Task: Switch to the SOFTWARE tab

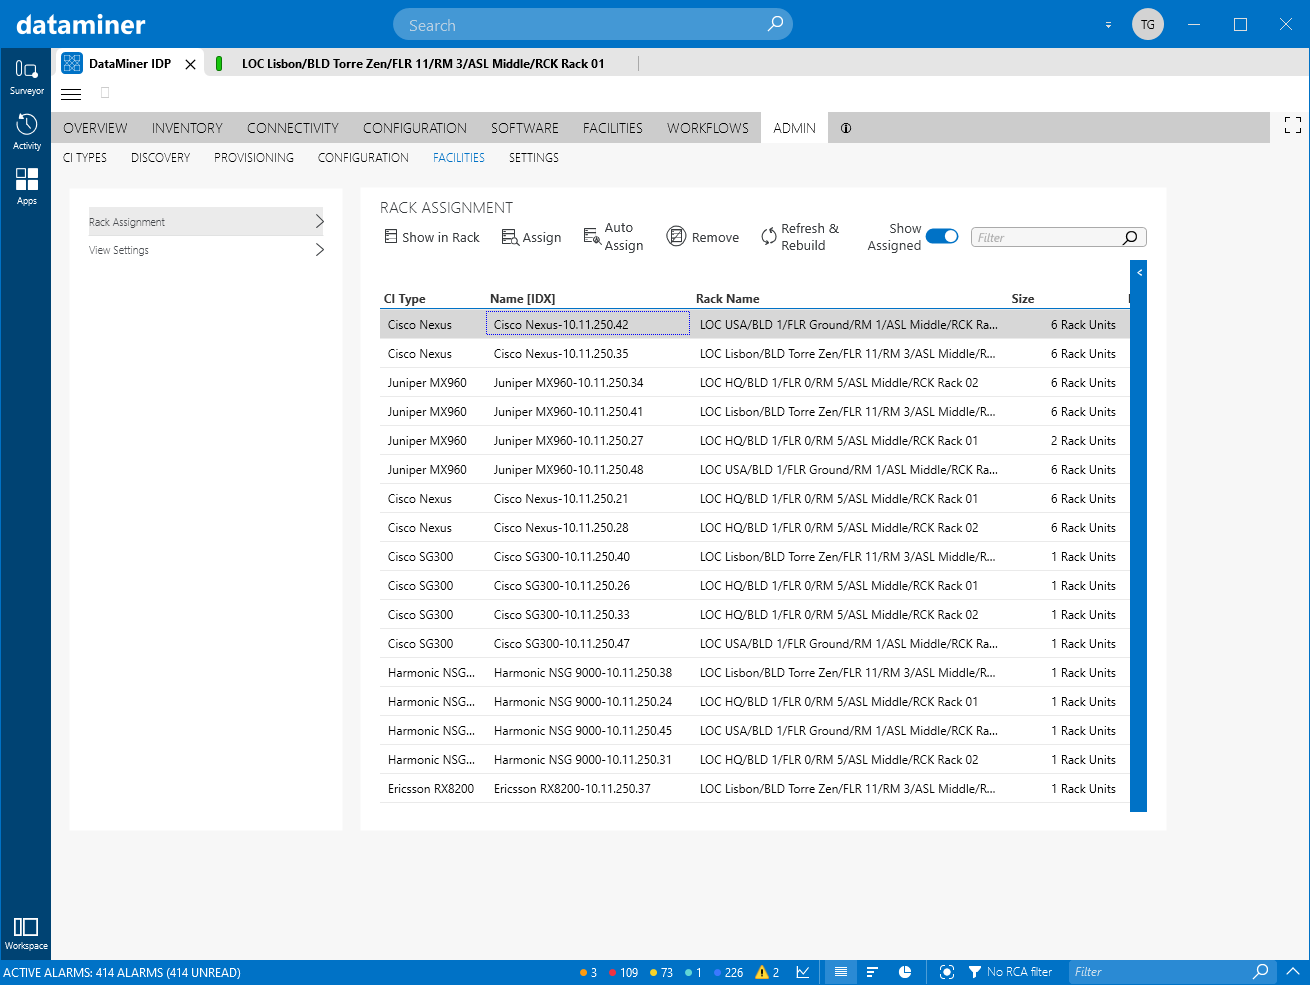Action: [525, 128]
